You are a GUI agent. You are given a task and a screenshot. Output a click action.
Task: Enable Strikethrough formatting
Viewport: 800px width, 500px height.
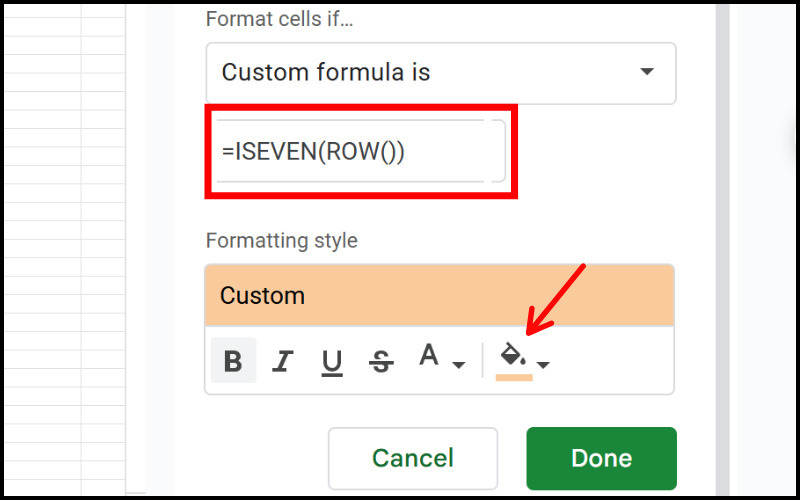pos(381,361)
